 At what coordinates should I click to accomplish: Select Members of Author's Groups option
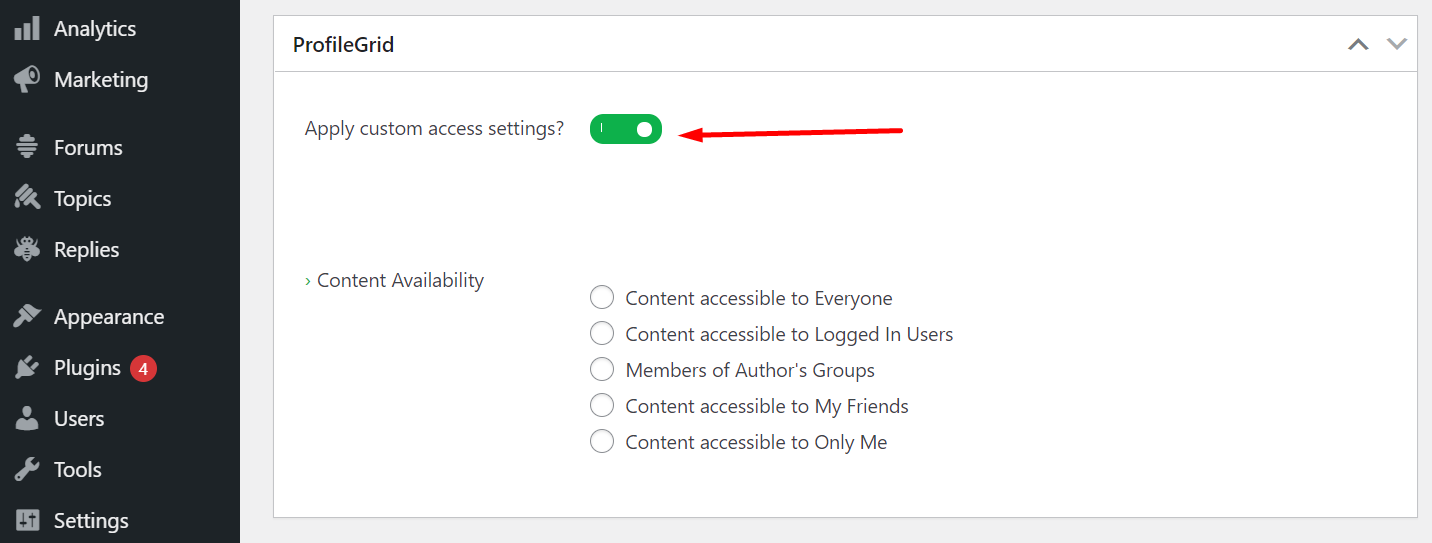tap(602, 370)
